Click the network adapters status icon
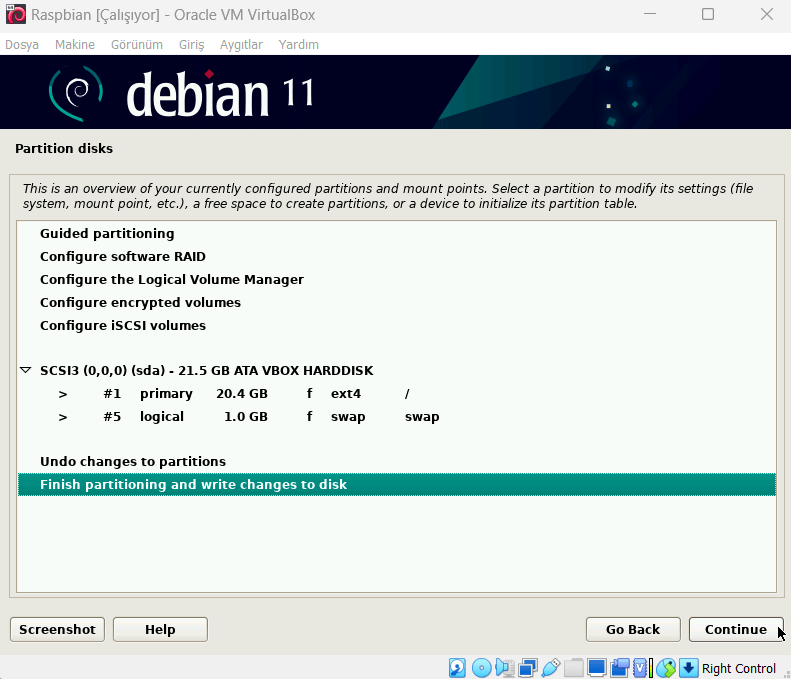Viewport: 791px width, 679px height. pyautogui.click(x=527, y=668)
